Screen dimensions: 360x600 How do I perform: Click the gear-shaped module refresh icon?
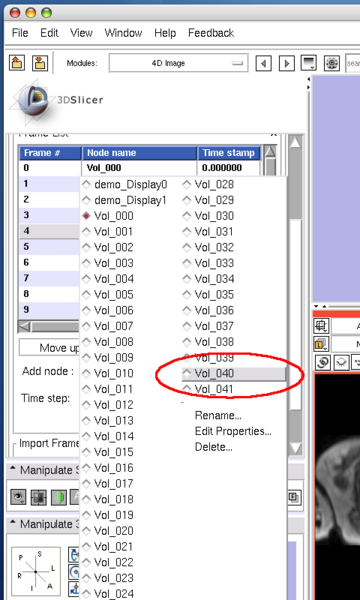(x=332, y=63)
